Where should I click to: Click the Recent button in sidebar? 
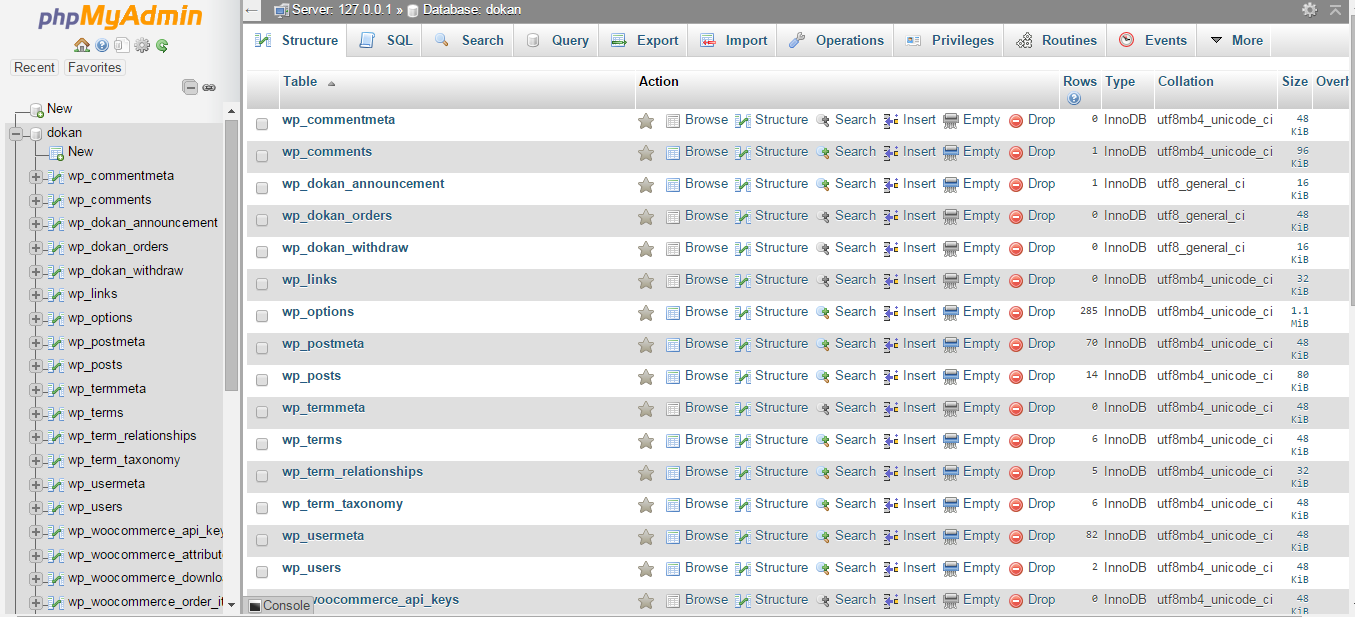point(35,68)
